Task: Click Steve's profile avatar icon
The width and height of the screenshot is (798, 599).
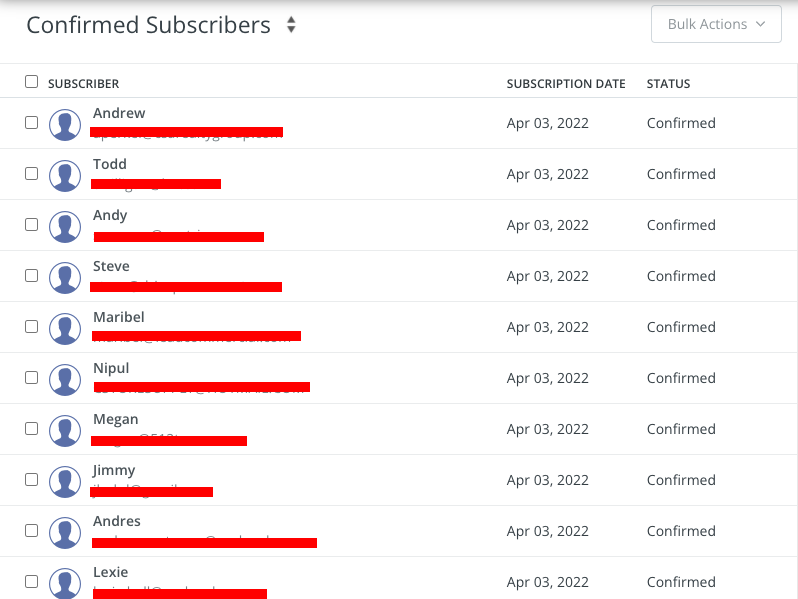Action: coord(65,277)
